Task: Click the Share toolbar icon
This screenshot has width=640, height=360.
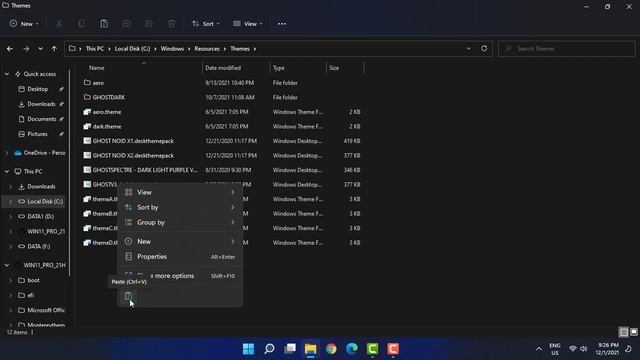Action: click(149, 24)
